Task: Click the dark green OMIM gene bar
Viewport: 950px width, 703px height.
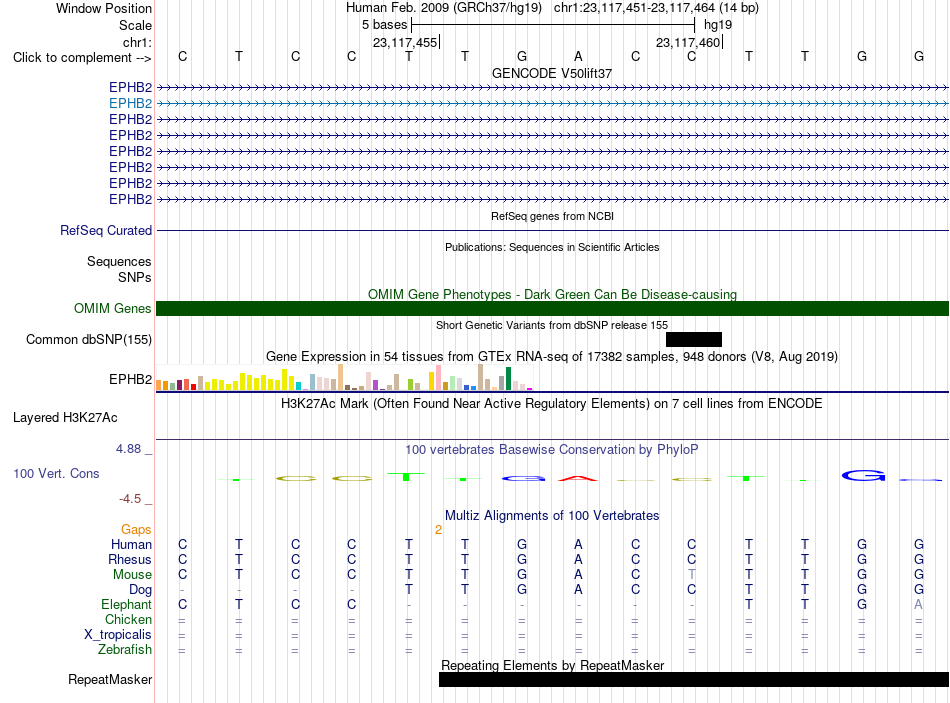Action: [552, 308]
